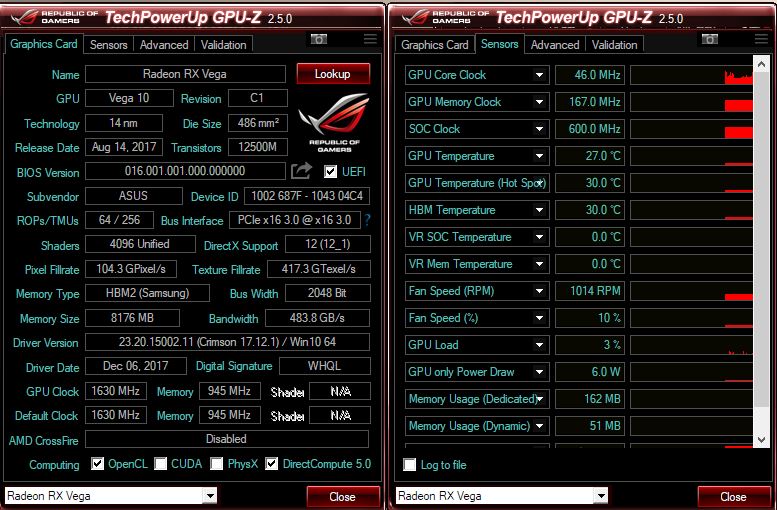Click the Bandwidth value 483.8 GB/s

click(317, 318)
